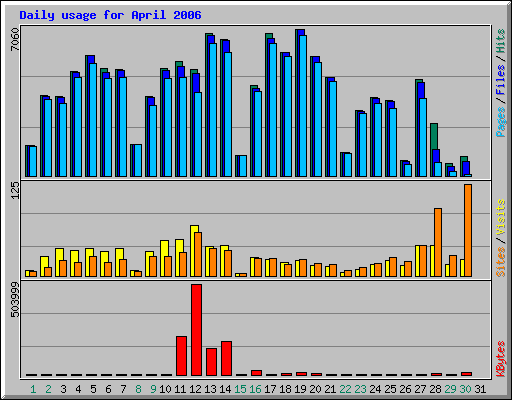Click the tall orange sites bar for day 30
The image size is (512, 400).
click(x=468, y=230)
